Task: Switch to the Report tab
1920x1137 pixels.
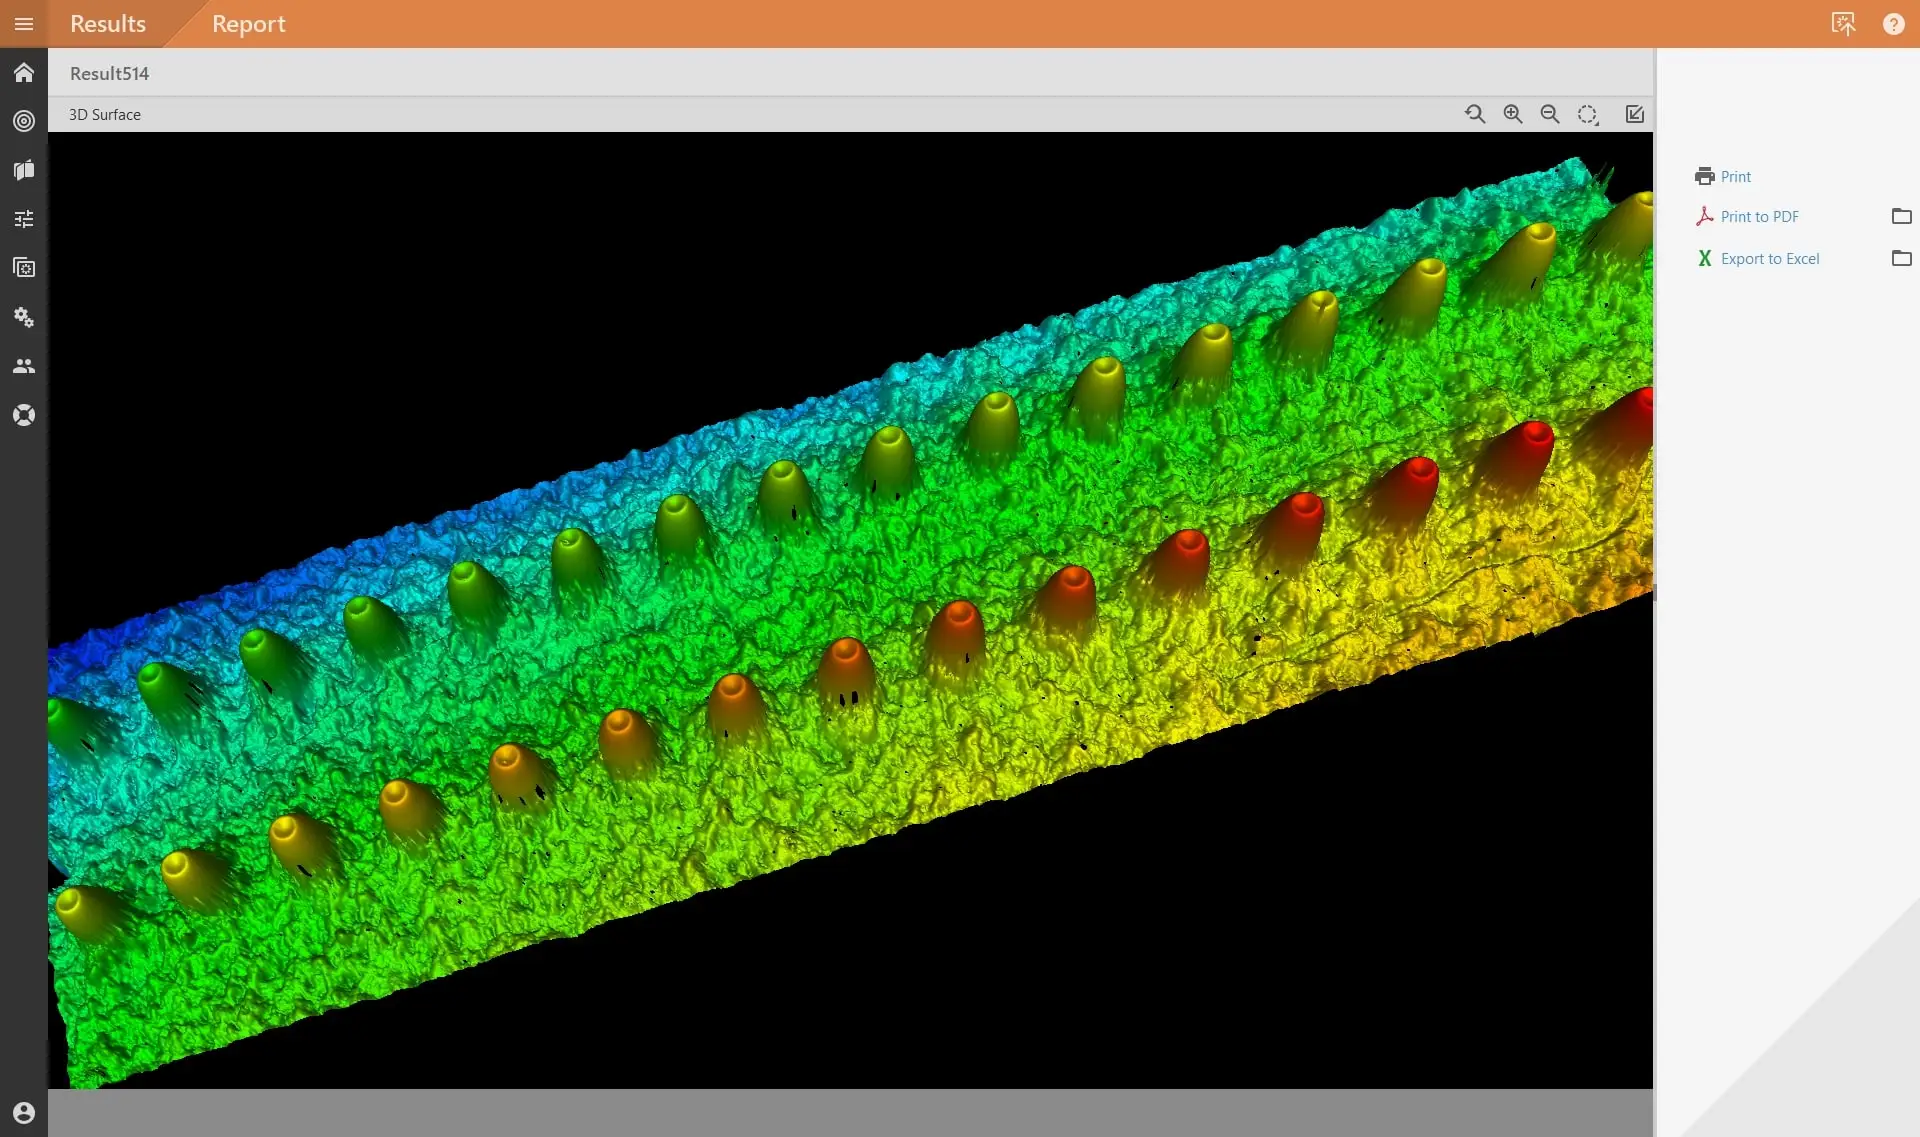Action: point(248,23)
